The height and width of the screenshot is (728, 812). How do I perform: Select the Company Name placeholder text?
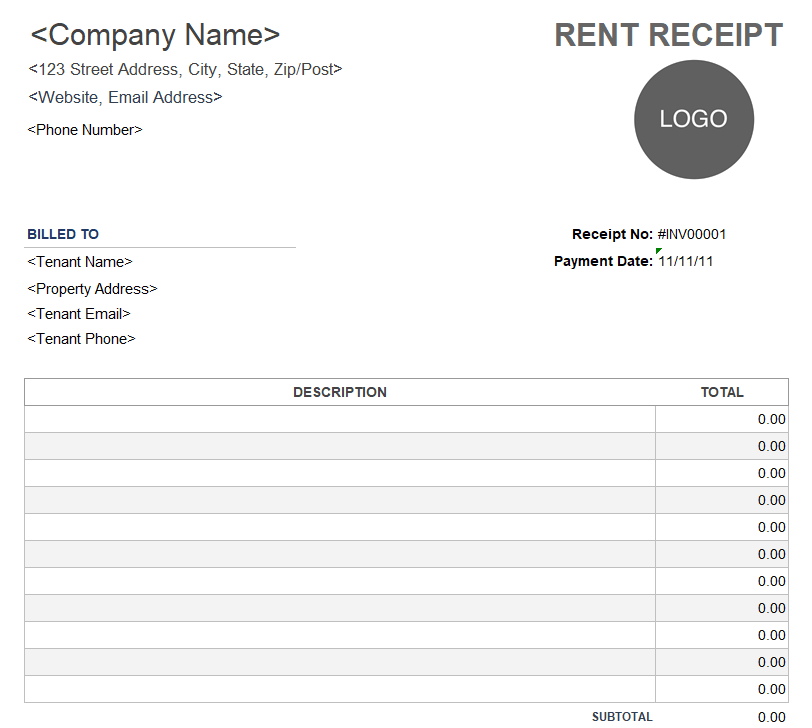[x=155, y=35]
